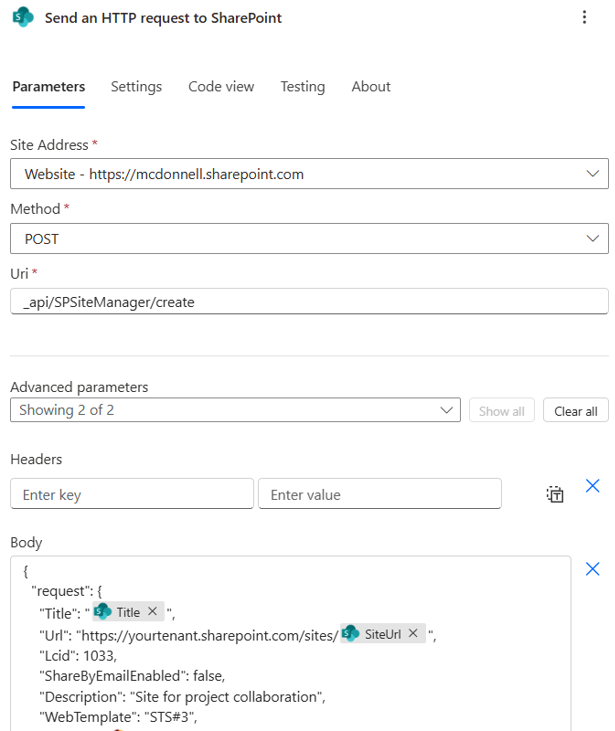Viewport: 615px width, 731px height.
Task: Open the About tab
Action: pyautogui.click(x=371, y=87)
